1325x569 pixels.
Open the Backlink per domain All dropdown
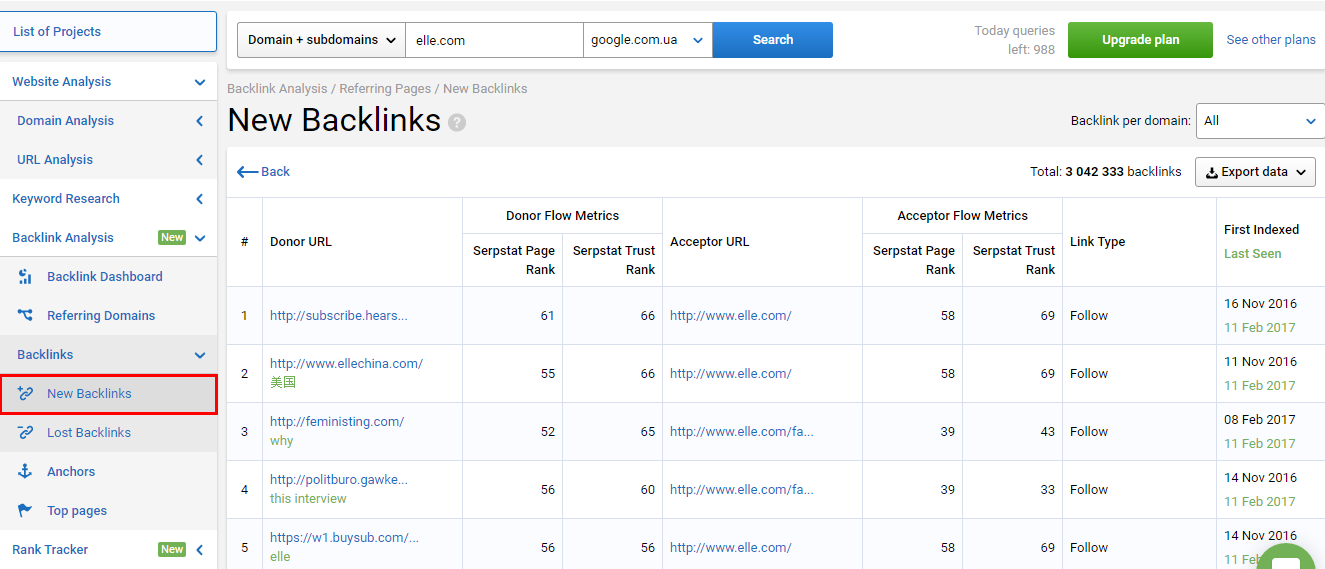point(1261,121)
